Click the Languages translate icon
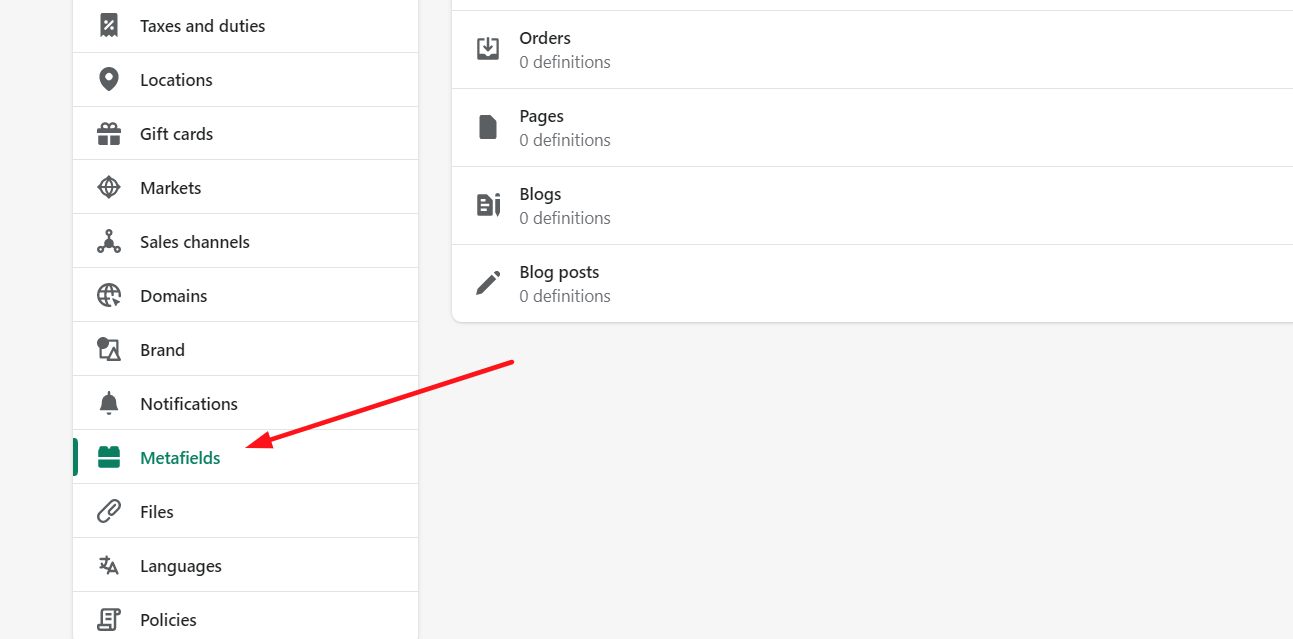Viewport: 1293px width, 639px height. [x=109, y=566]
